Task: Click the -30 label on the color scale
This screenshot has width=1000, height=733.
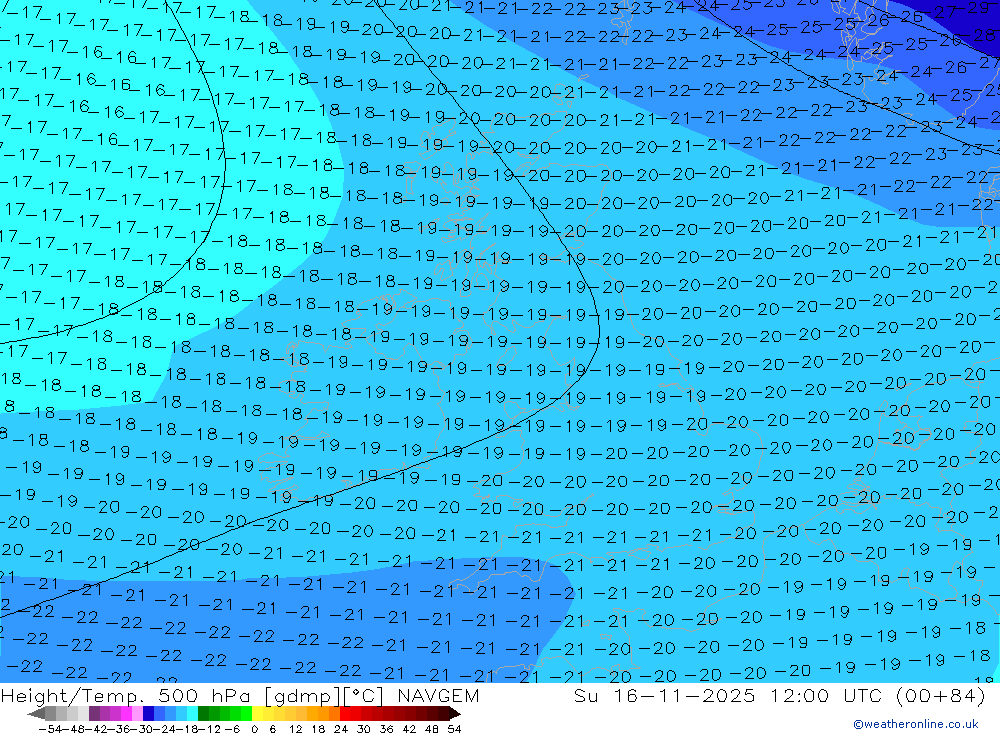Action: (142, 729)
